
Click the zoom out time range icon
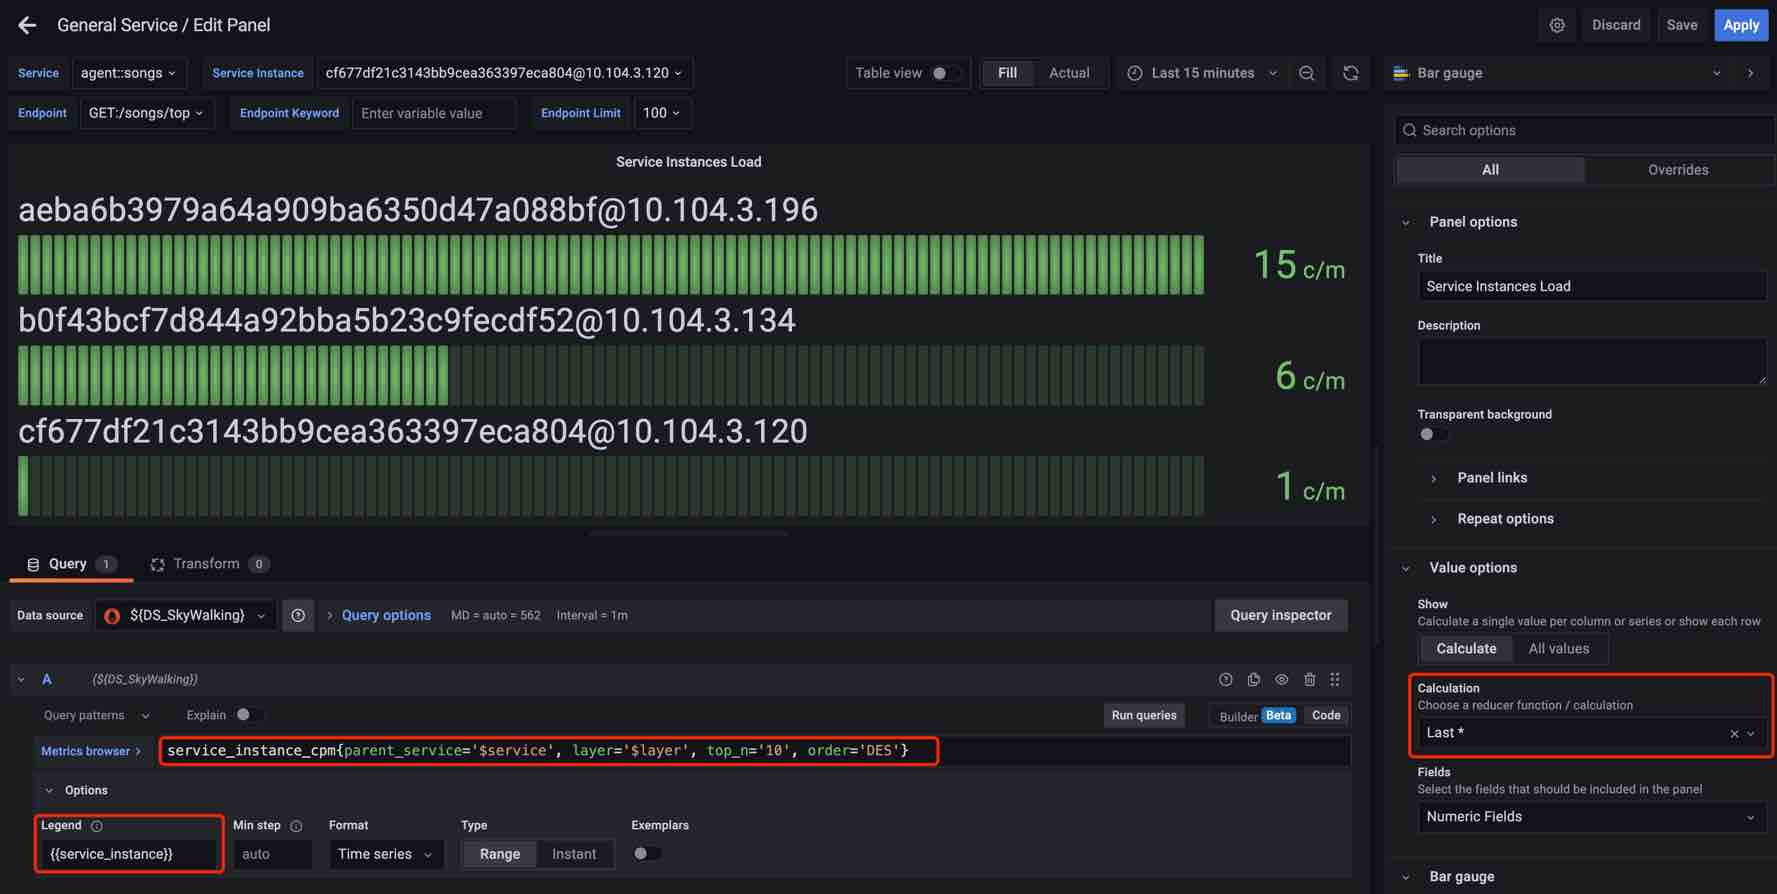1306,73
